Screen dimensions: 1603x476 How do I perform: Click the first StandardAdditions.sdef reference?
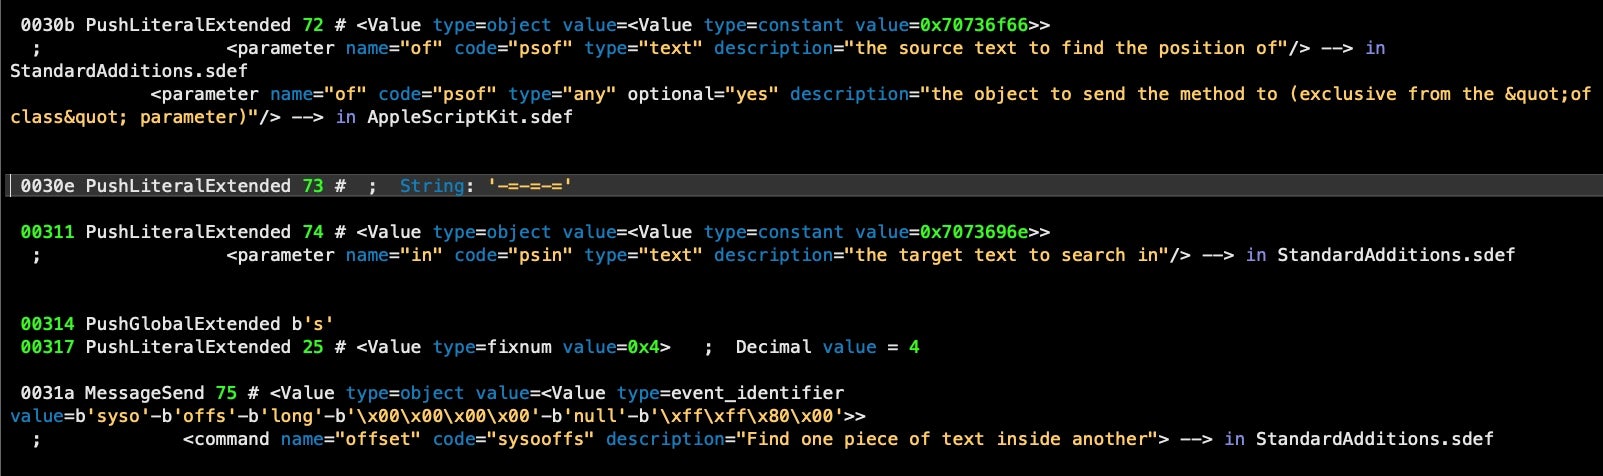(x=129, y=71)
